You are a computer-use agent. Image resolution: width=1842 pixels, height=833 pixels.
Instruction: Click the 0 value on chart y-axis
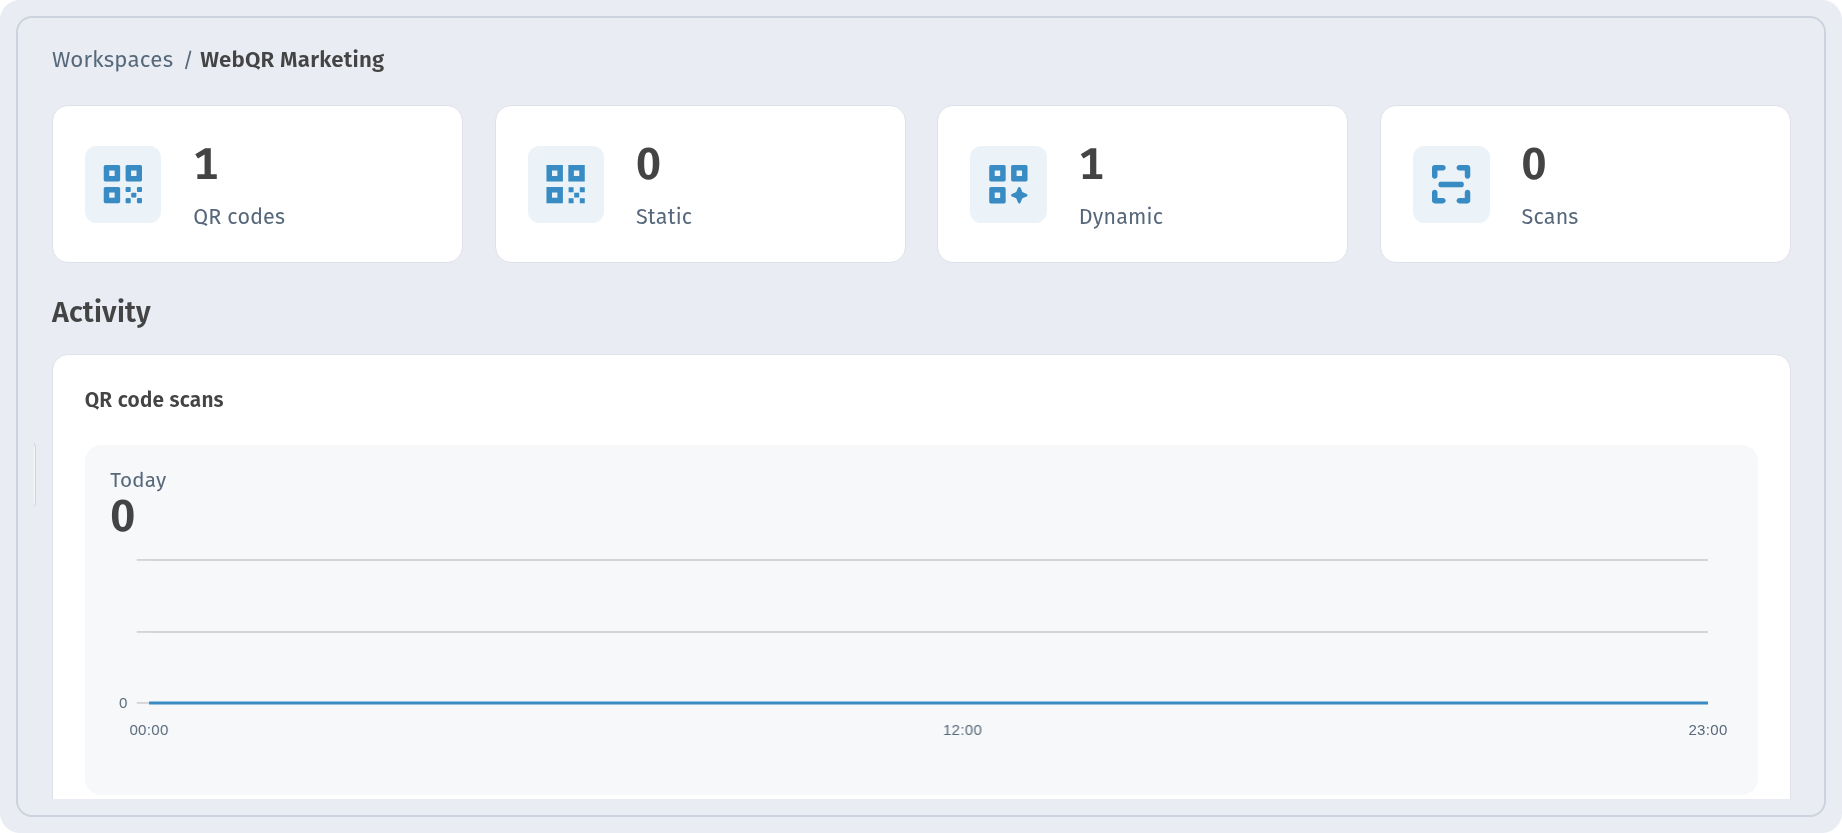pyautogui.click(x=123, y=703)
